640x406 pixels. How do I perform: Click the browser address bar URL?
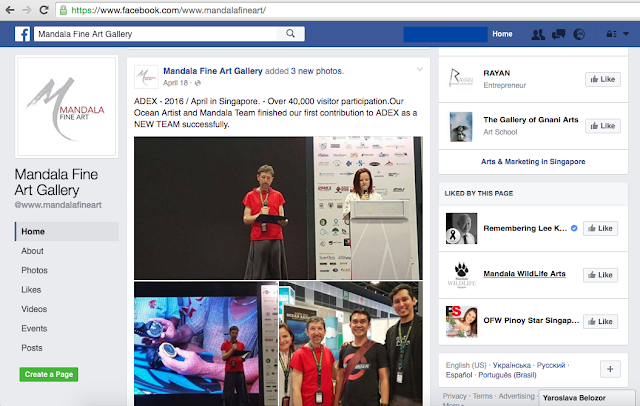(168, 10)
